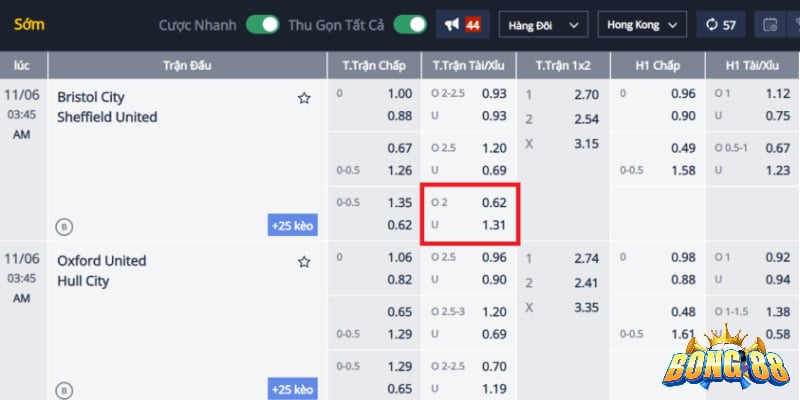This screenshot has width=800, height=400.
Task: Favorite the Bristol City match star icon
Action: click(304, 98)
